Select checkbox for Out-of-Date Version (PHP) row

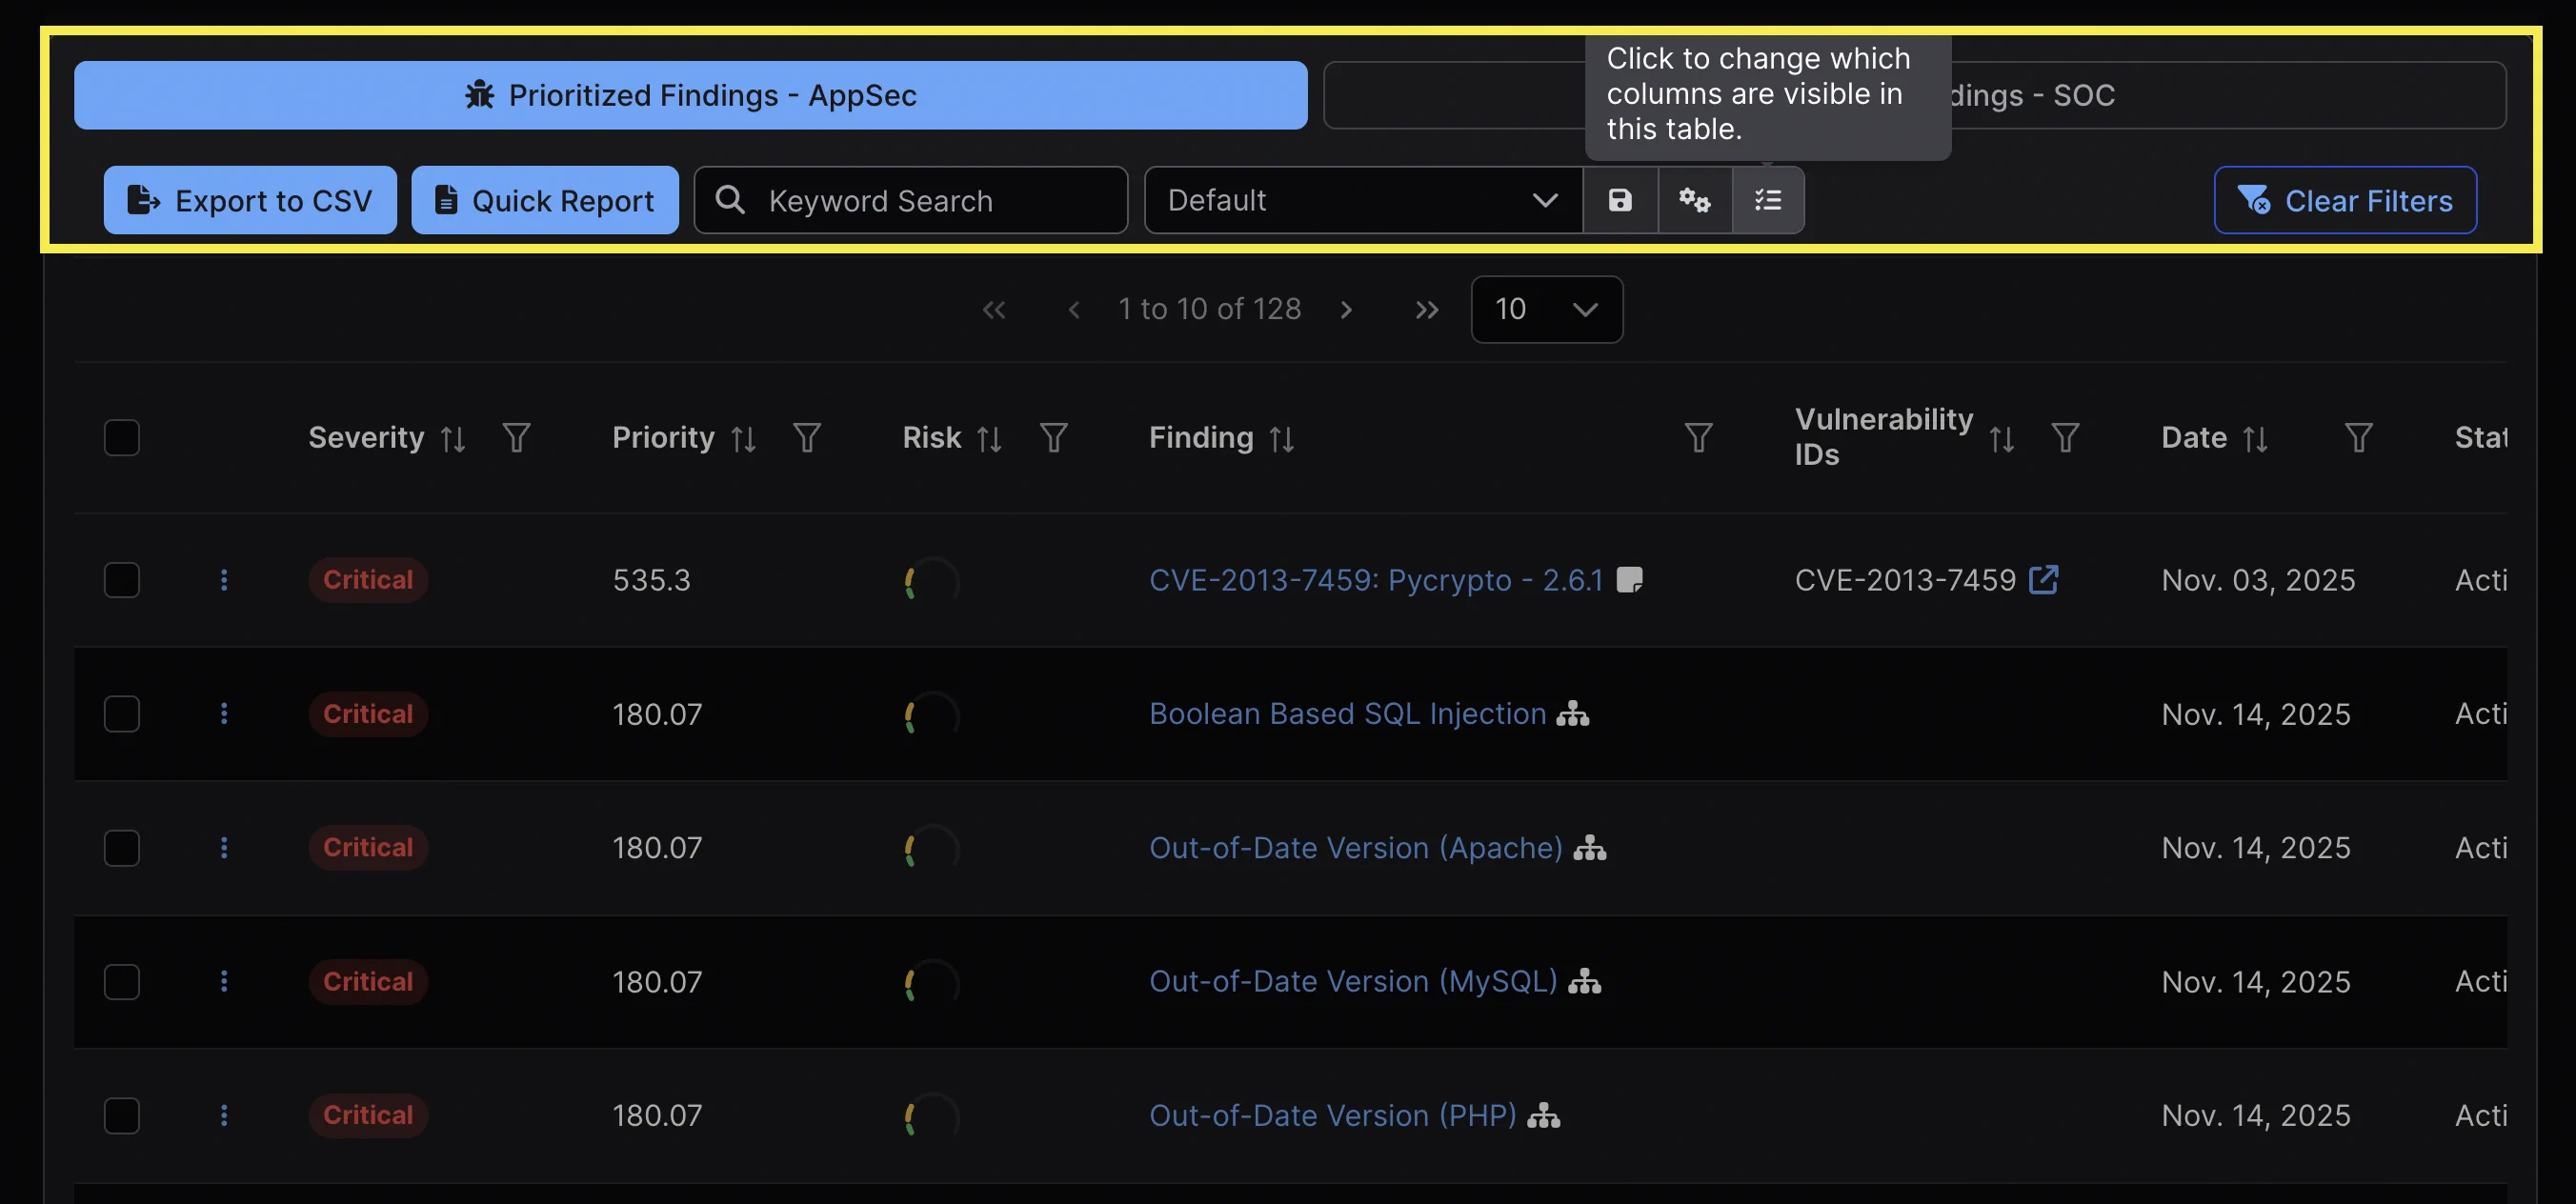point(122,1115)
